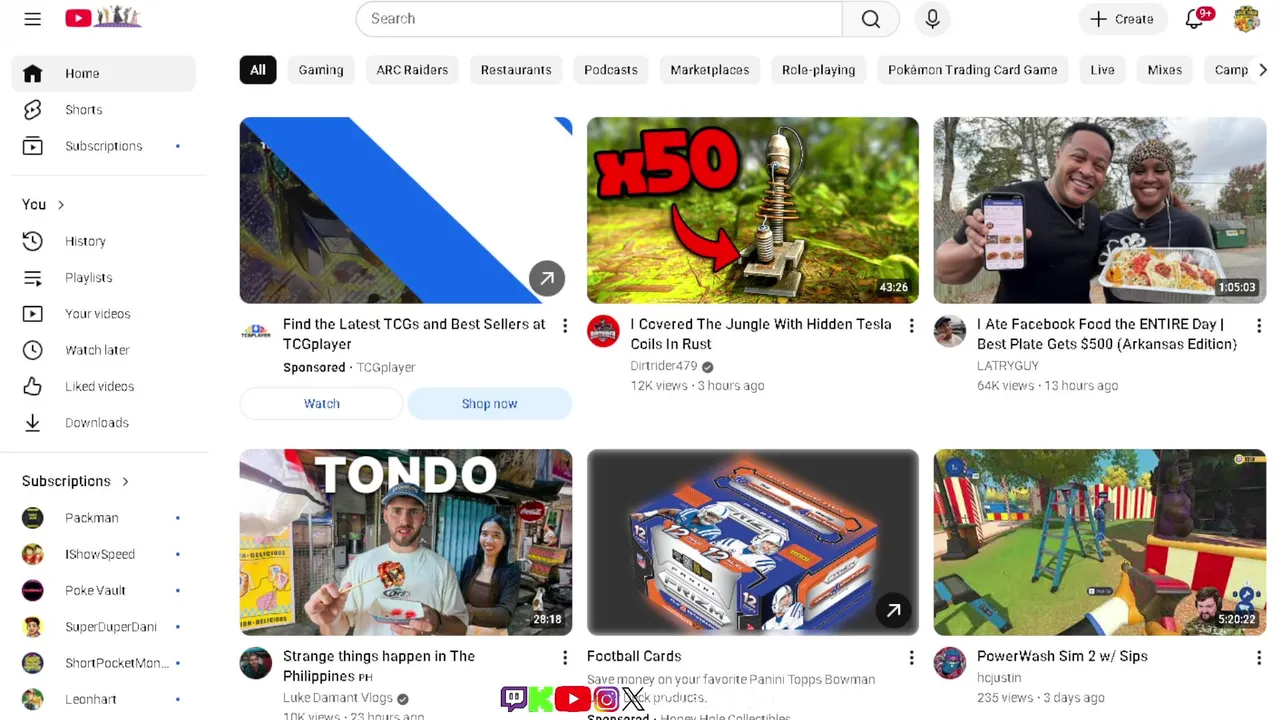The width and height of the screenshot is (1280, 720).
Task: Click Dirtrider479 channel avatar
Action: 603,331
